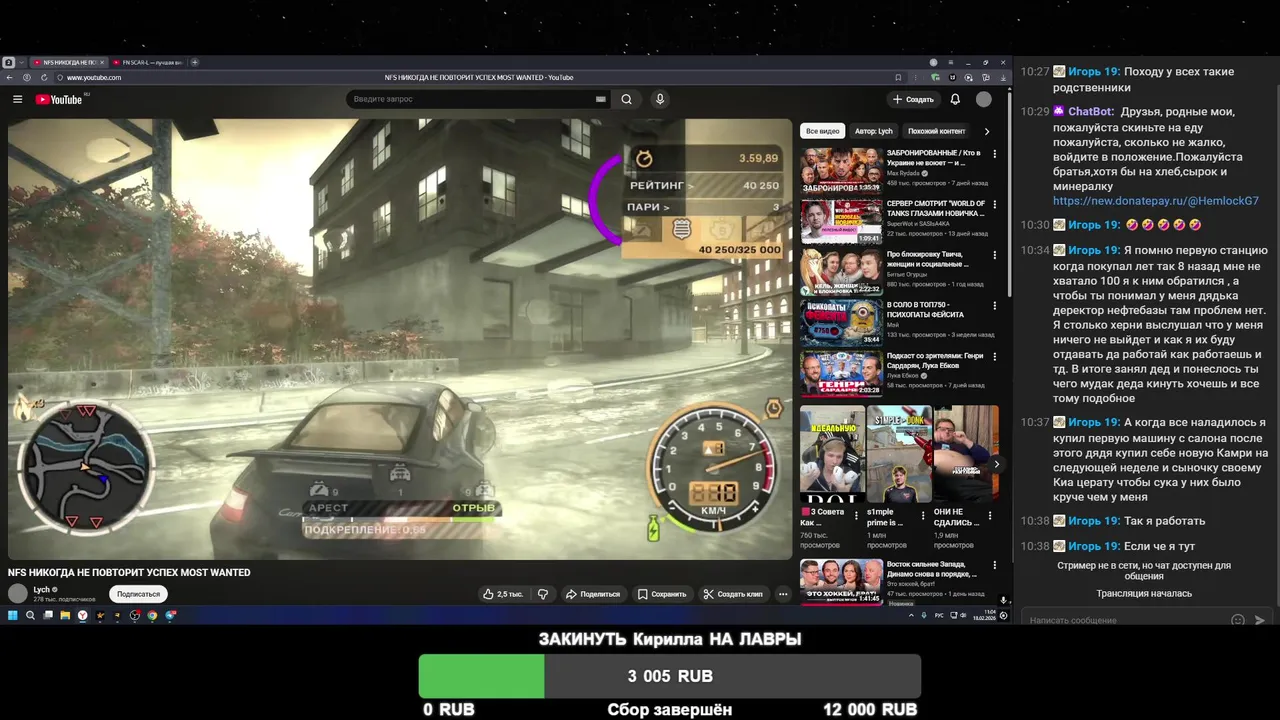The height and width of the screenshot is (720, 1280).
Task: Open the tab list button at browser top-left
Action: pyautogui.click(x=9, y=62)
